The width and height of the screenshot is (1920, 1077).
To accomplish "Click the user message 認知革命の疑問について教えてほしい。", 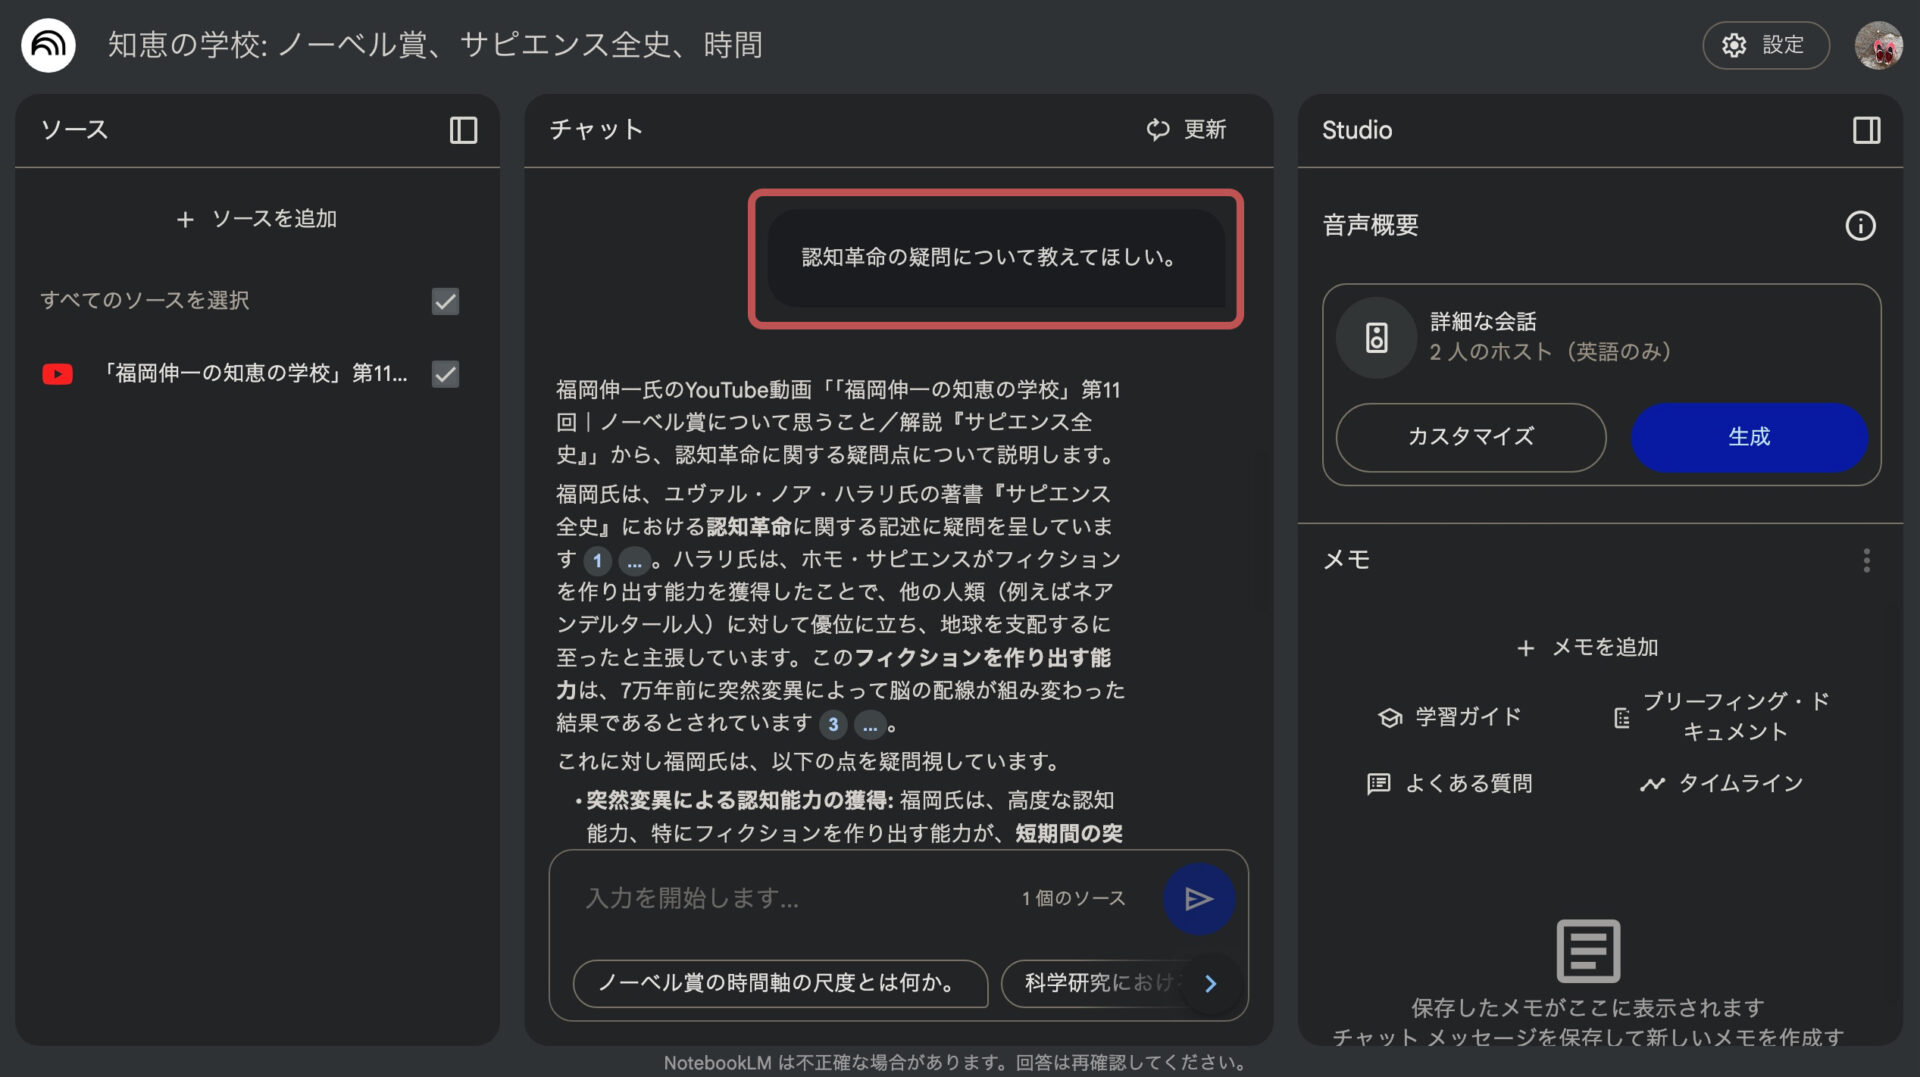I will tap(995, 258).
